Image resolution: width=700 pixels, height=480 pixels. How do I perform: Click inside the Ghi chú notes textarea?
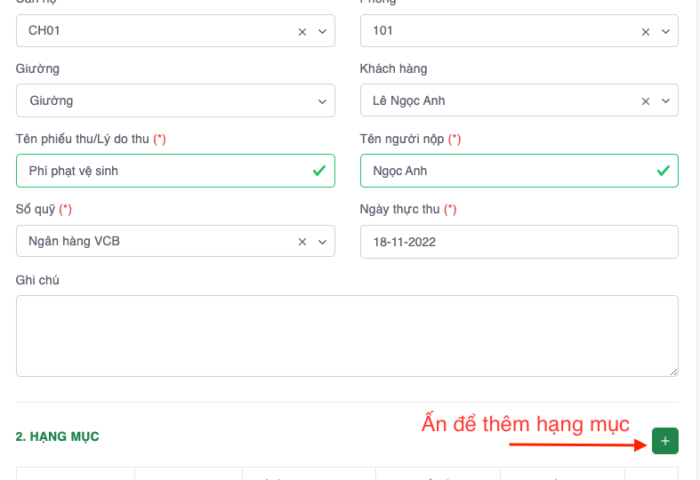[347, 336]
